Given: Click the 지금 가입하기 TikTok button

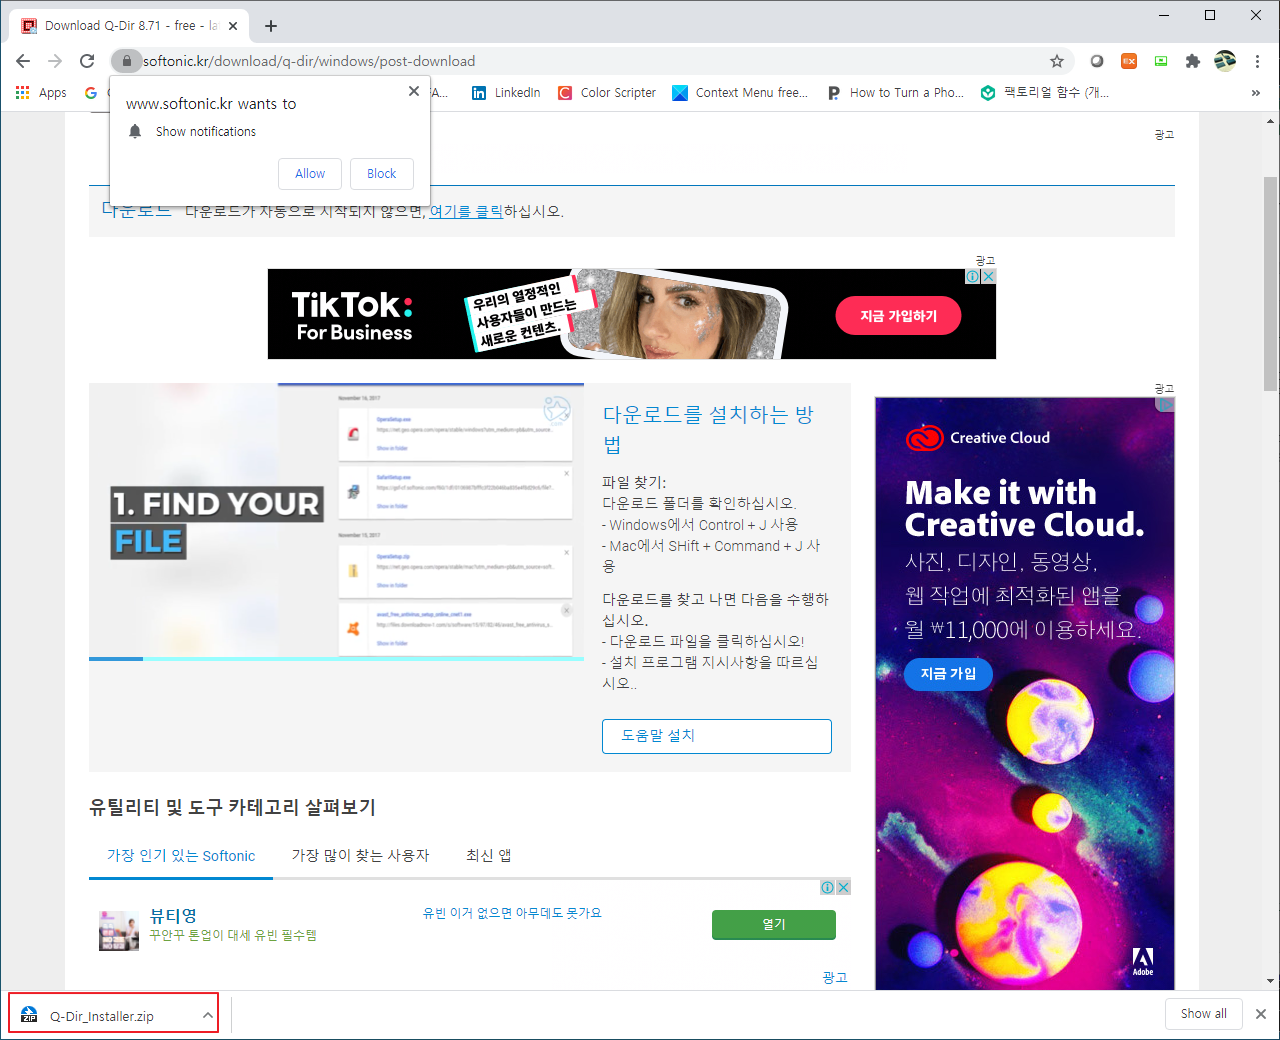Looking at the screenshot, I should pyautogui.click(x=898, y=316).
